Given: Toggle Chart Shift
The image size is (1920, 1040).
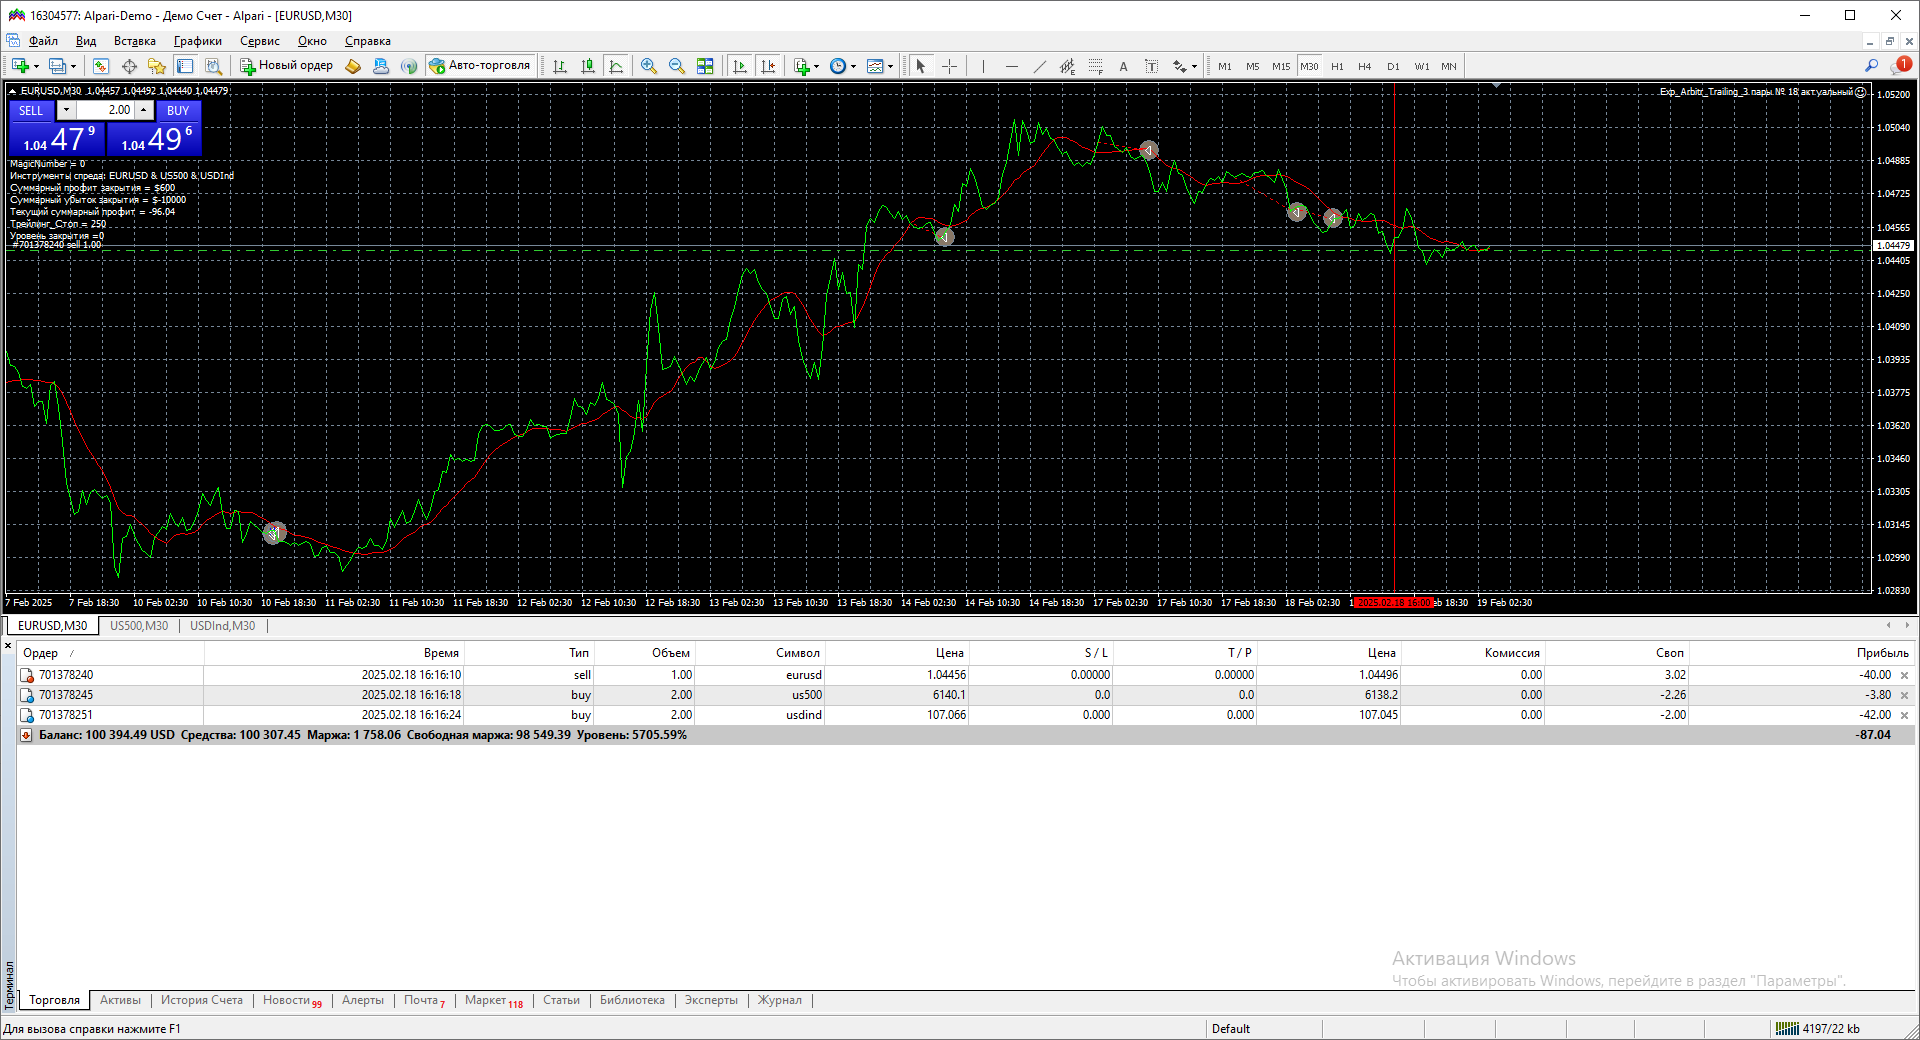Looking at the screenshot, I should [x=768, y=66].
